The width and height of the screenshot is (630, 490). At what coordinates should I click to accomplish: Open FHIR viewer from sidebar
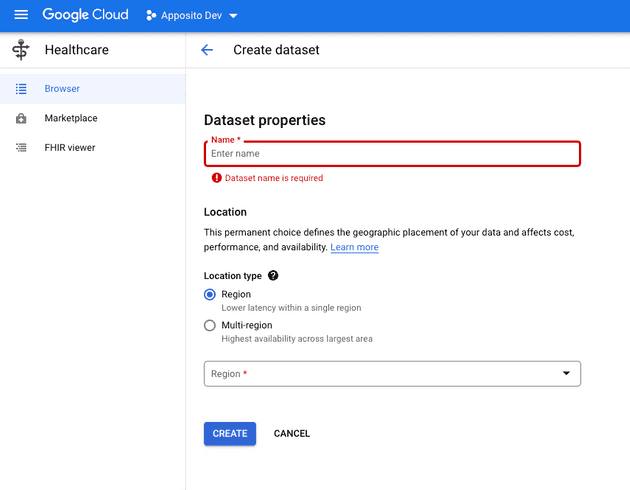70,148
